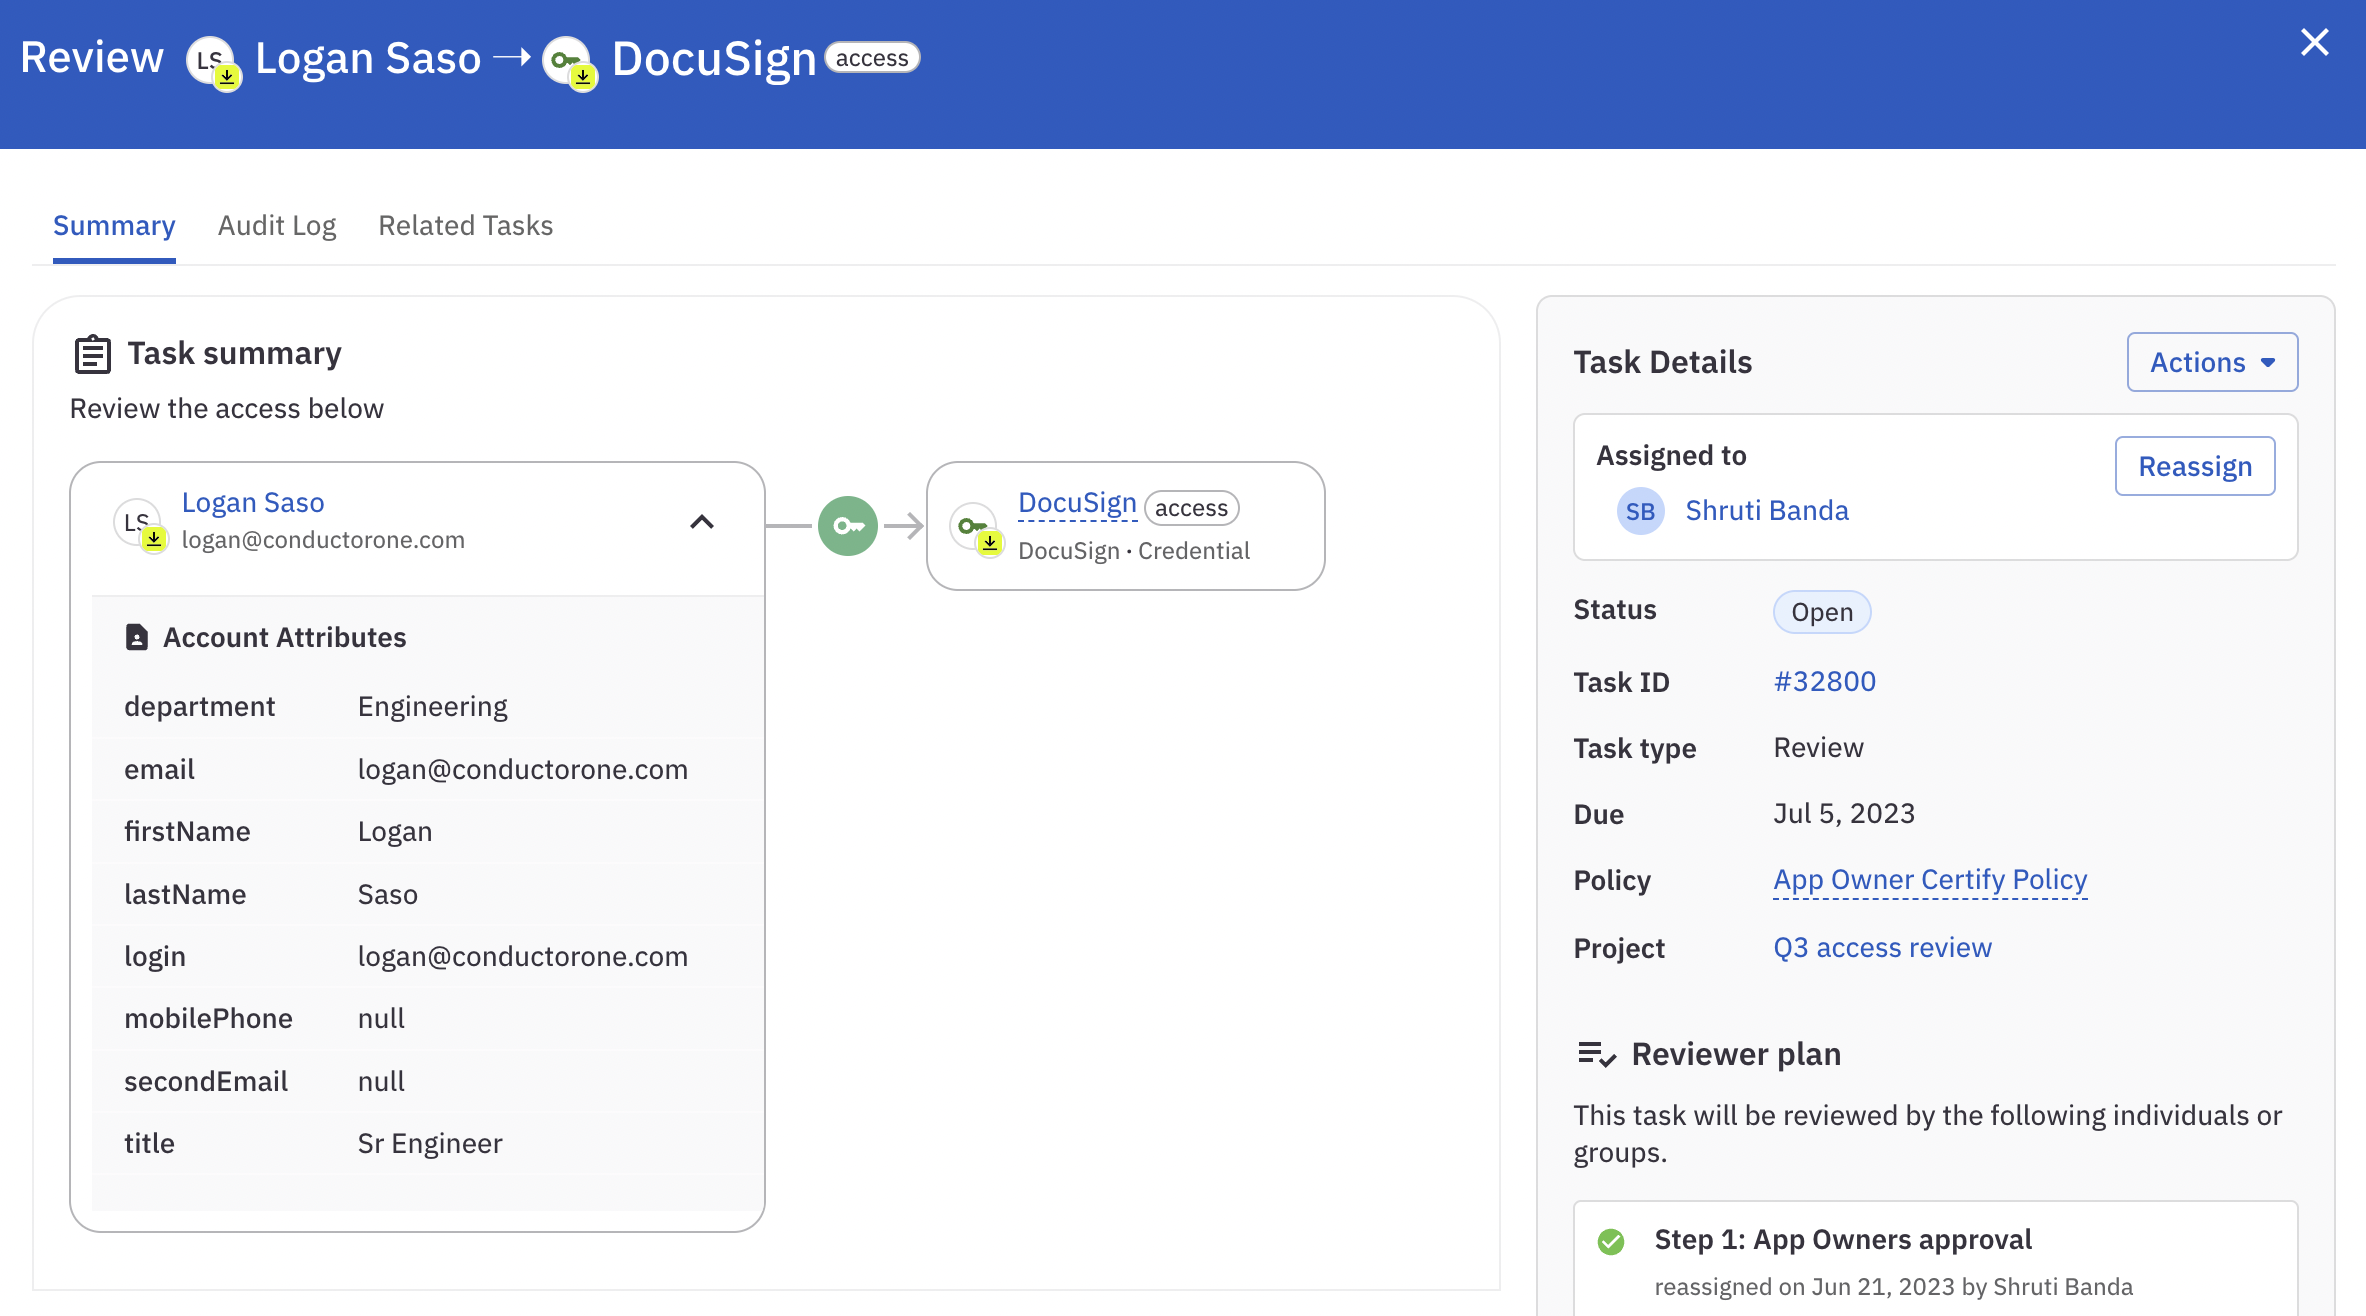Open the Actions dropdown
2366x1316 pixels.
tap(2212, 362)
